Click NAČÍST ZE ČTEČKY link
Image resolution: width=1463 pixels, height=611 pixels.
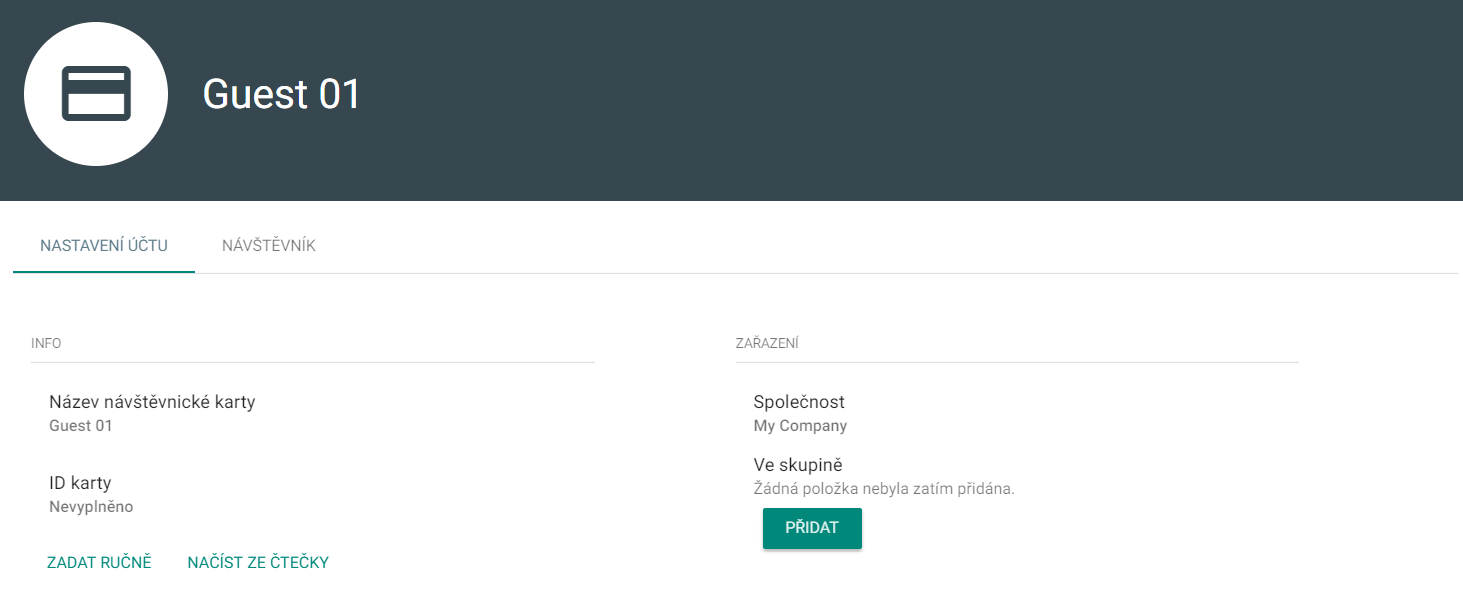pos(258,562)
